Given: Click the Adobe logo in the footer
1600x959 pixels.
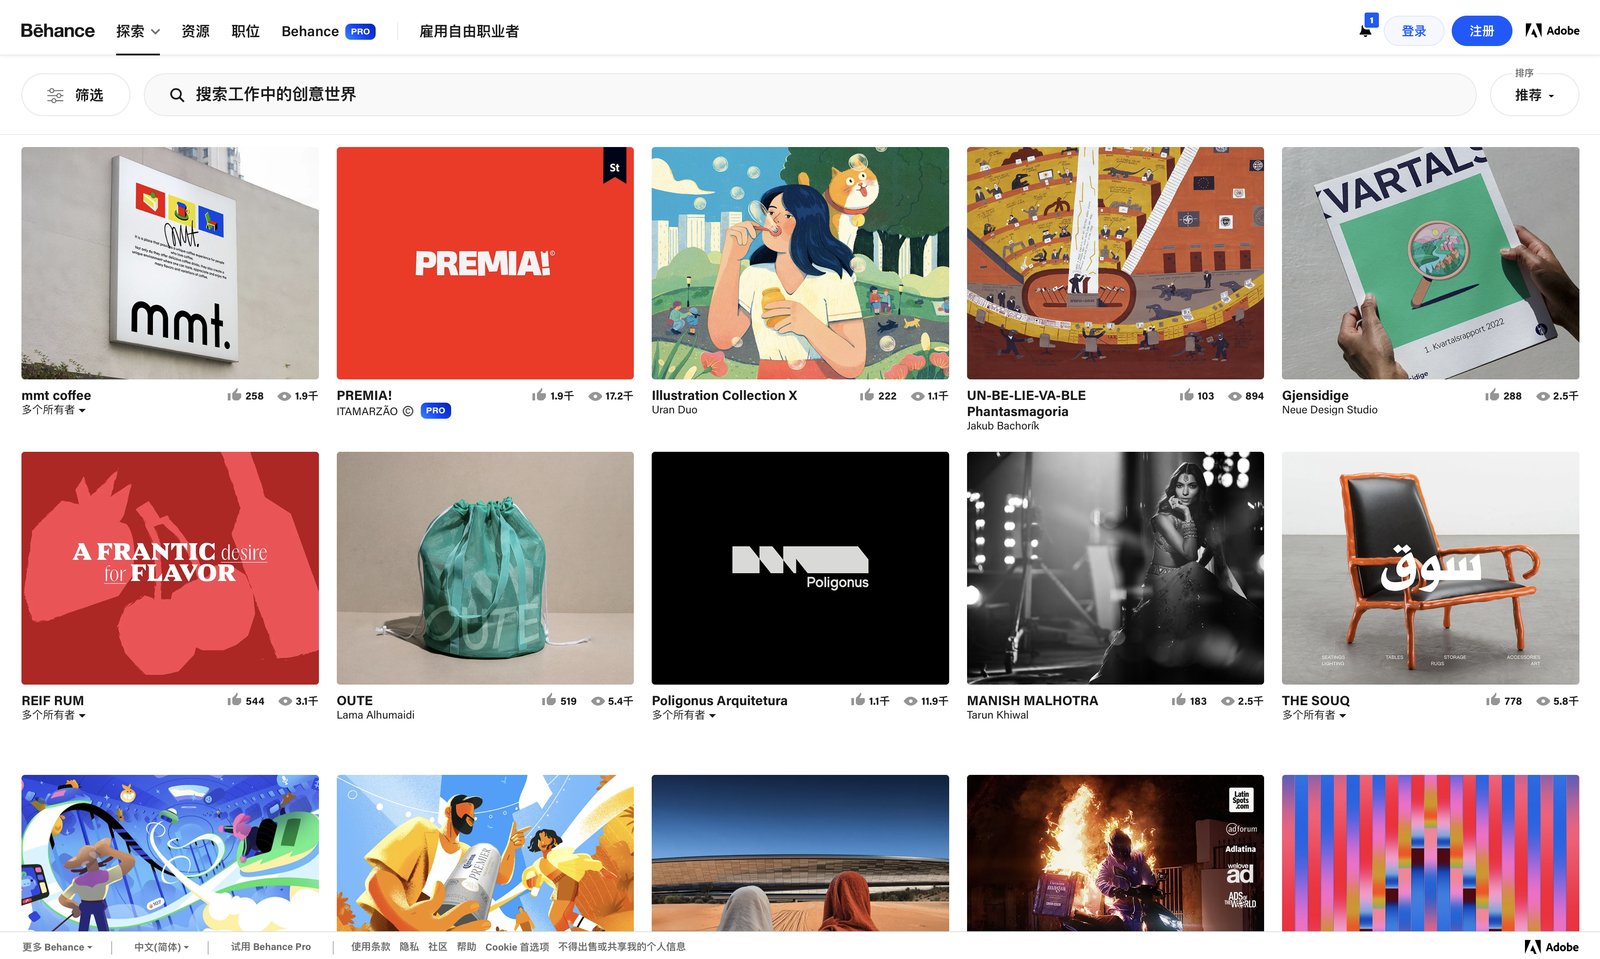Looking at the screenshot, I should pyautogui.click(x=1552, y=947).
